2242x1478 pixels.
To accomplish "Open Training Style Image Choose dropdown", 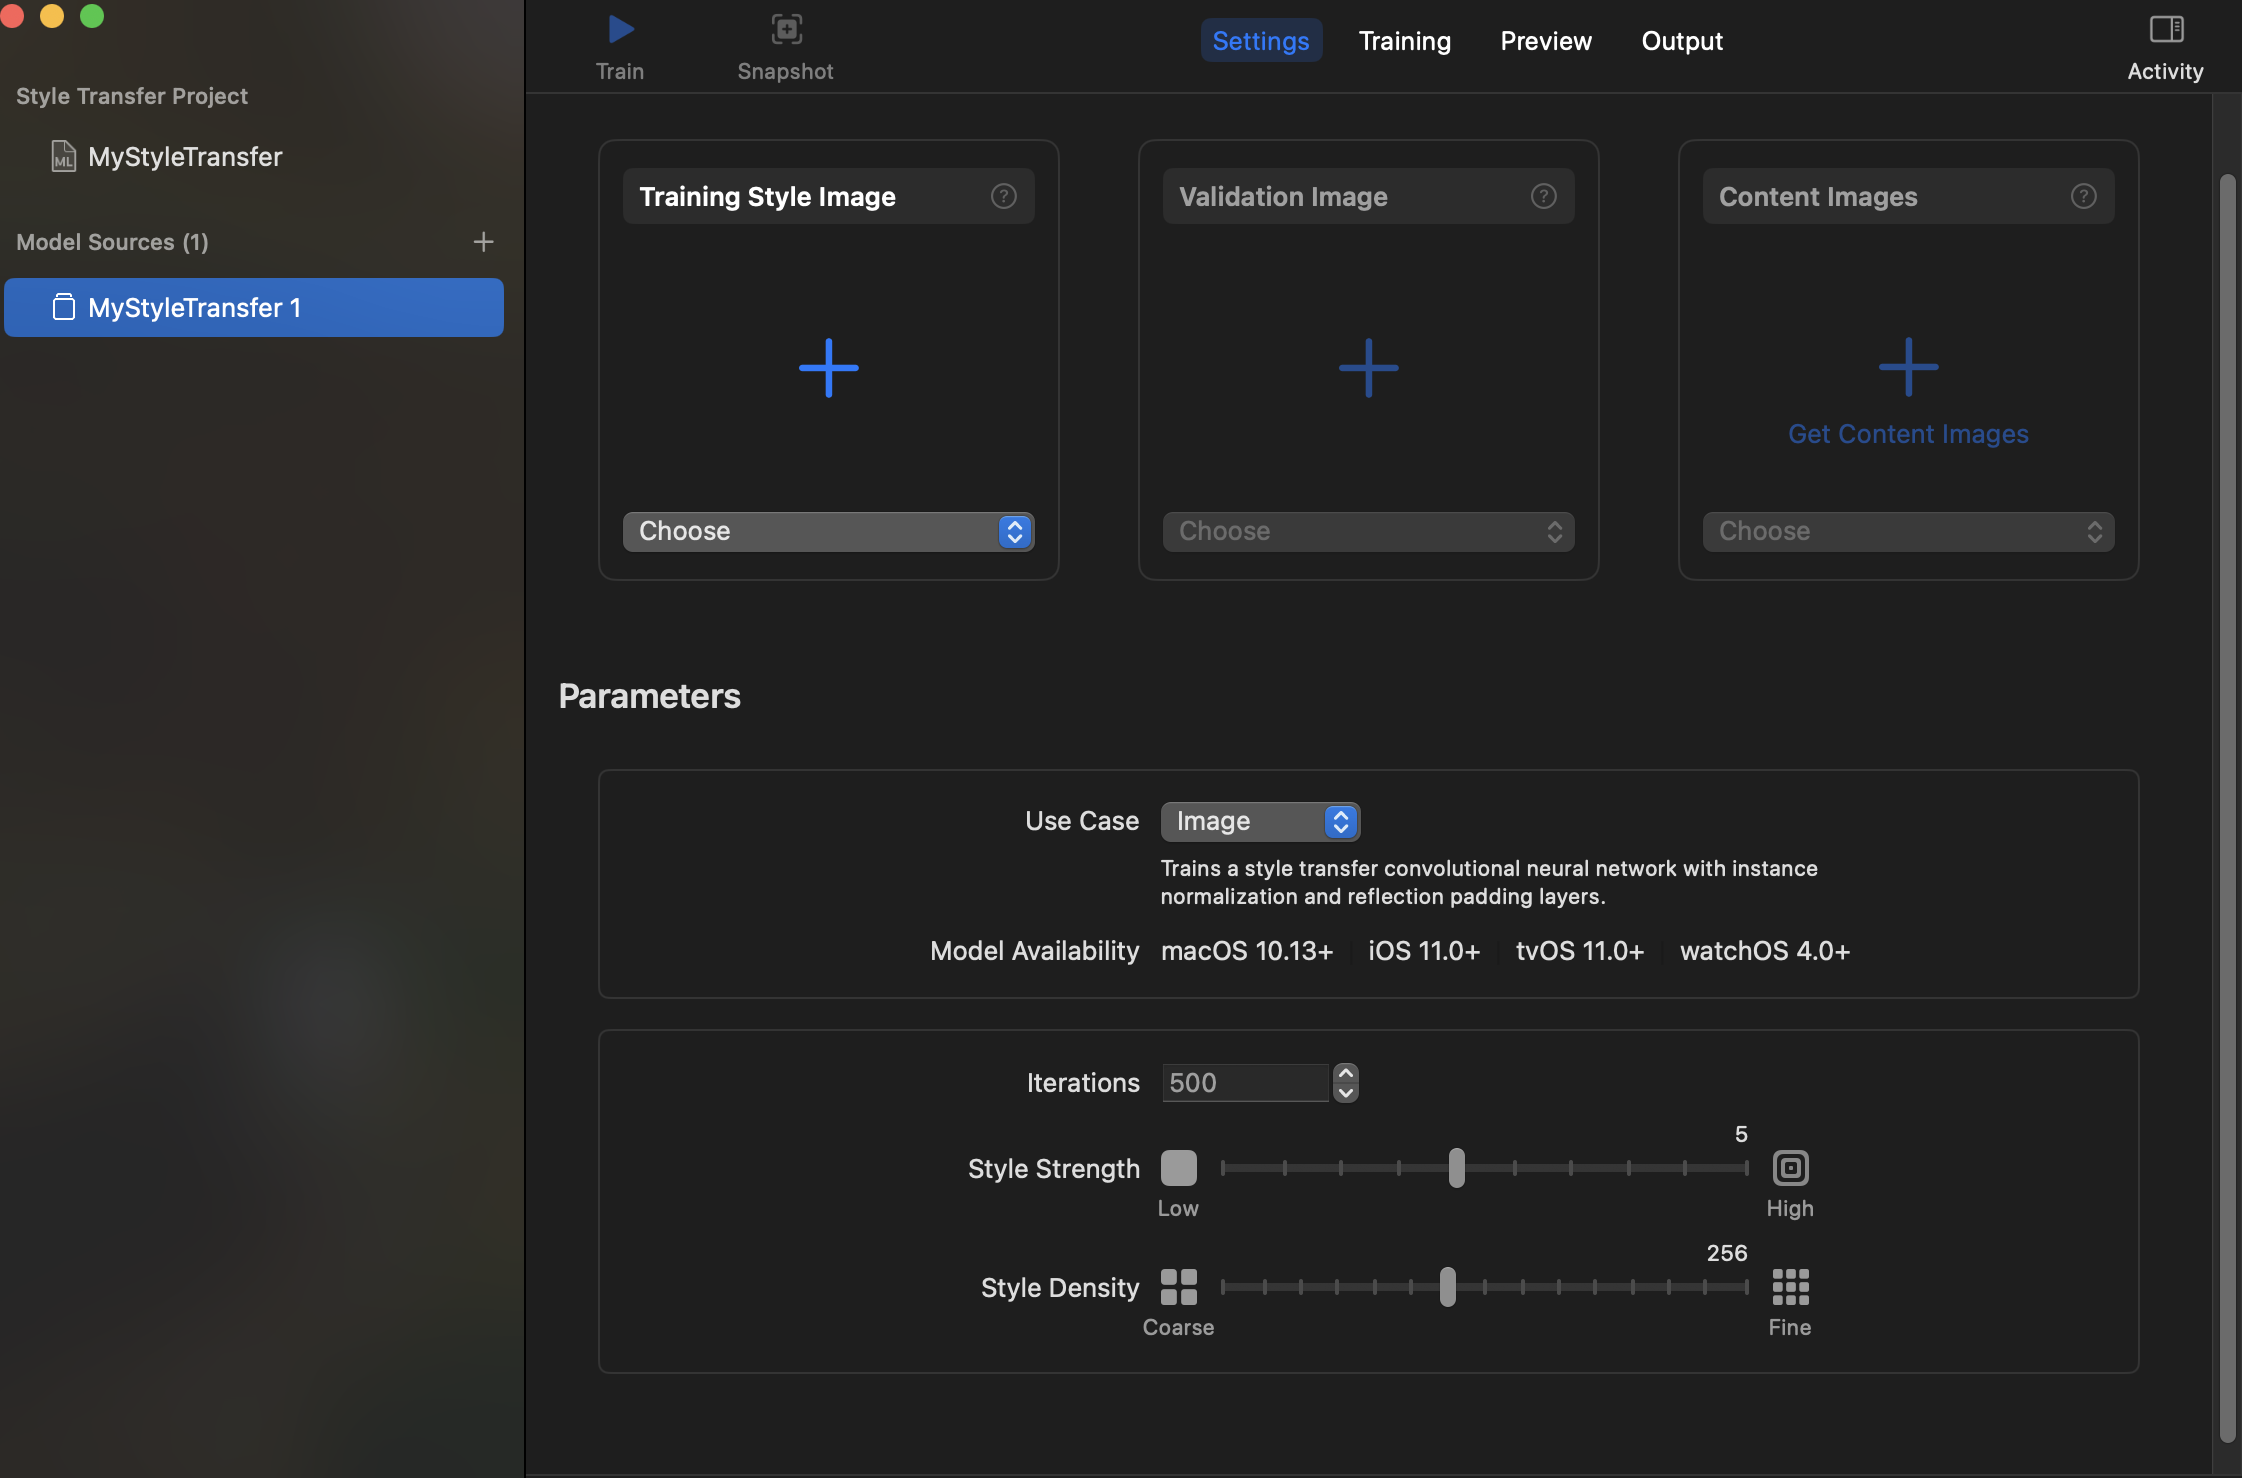I will (828, 531).
